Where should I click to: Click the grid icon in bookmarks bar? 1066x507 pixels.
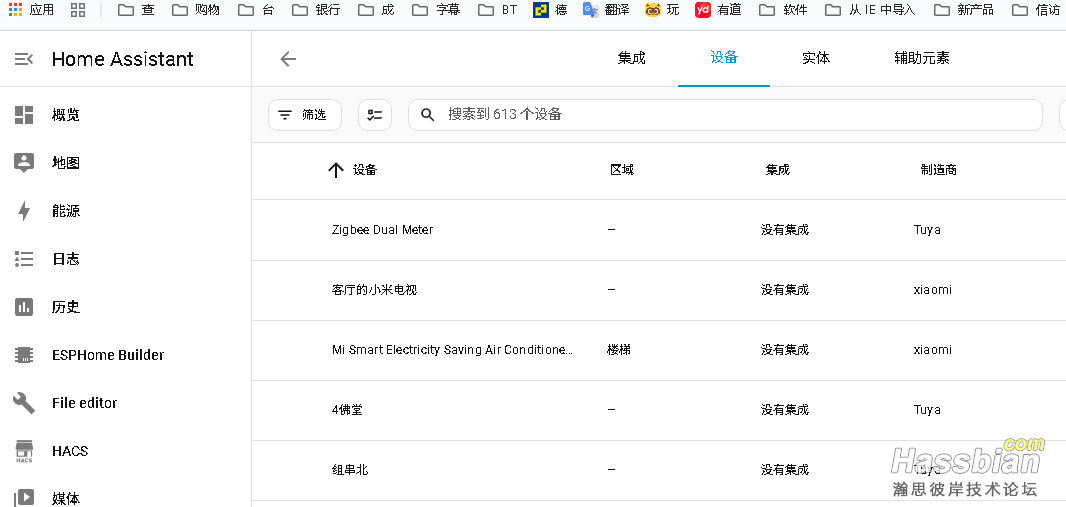[78, 10]
